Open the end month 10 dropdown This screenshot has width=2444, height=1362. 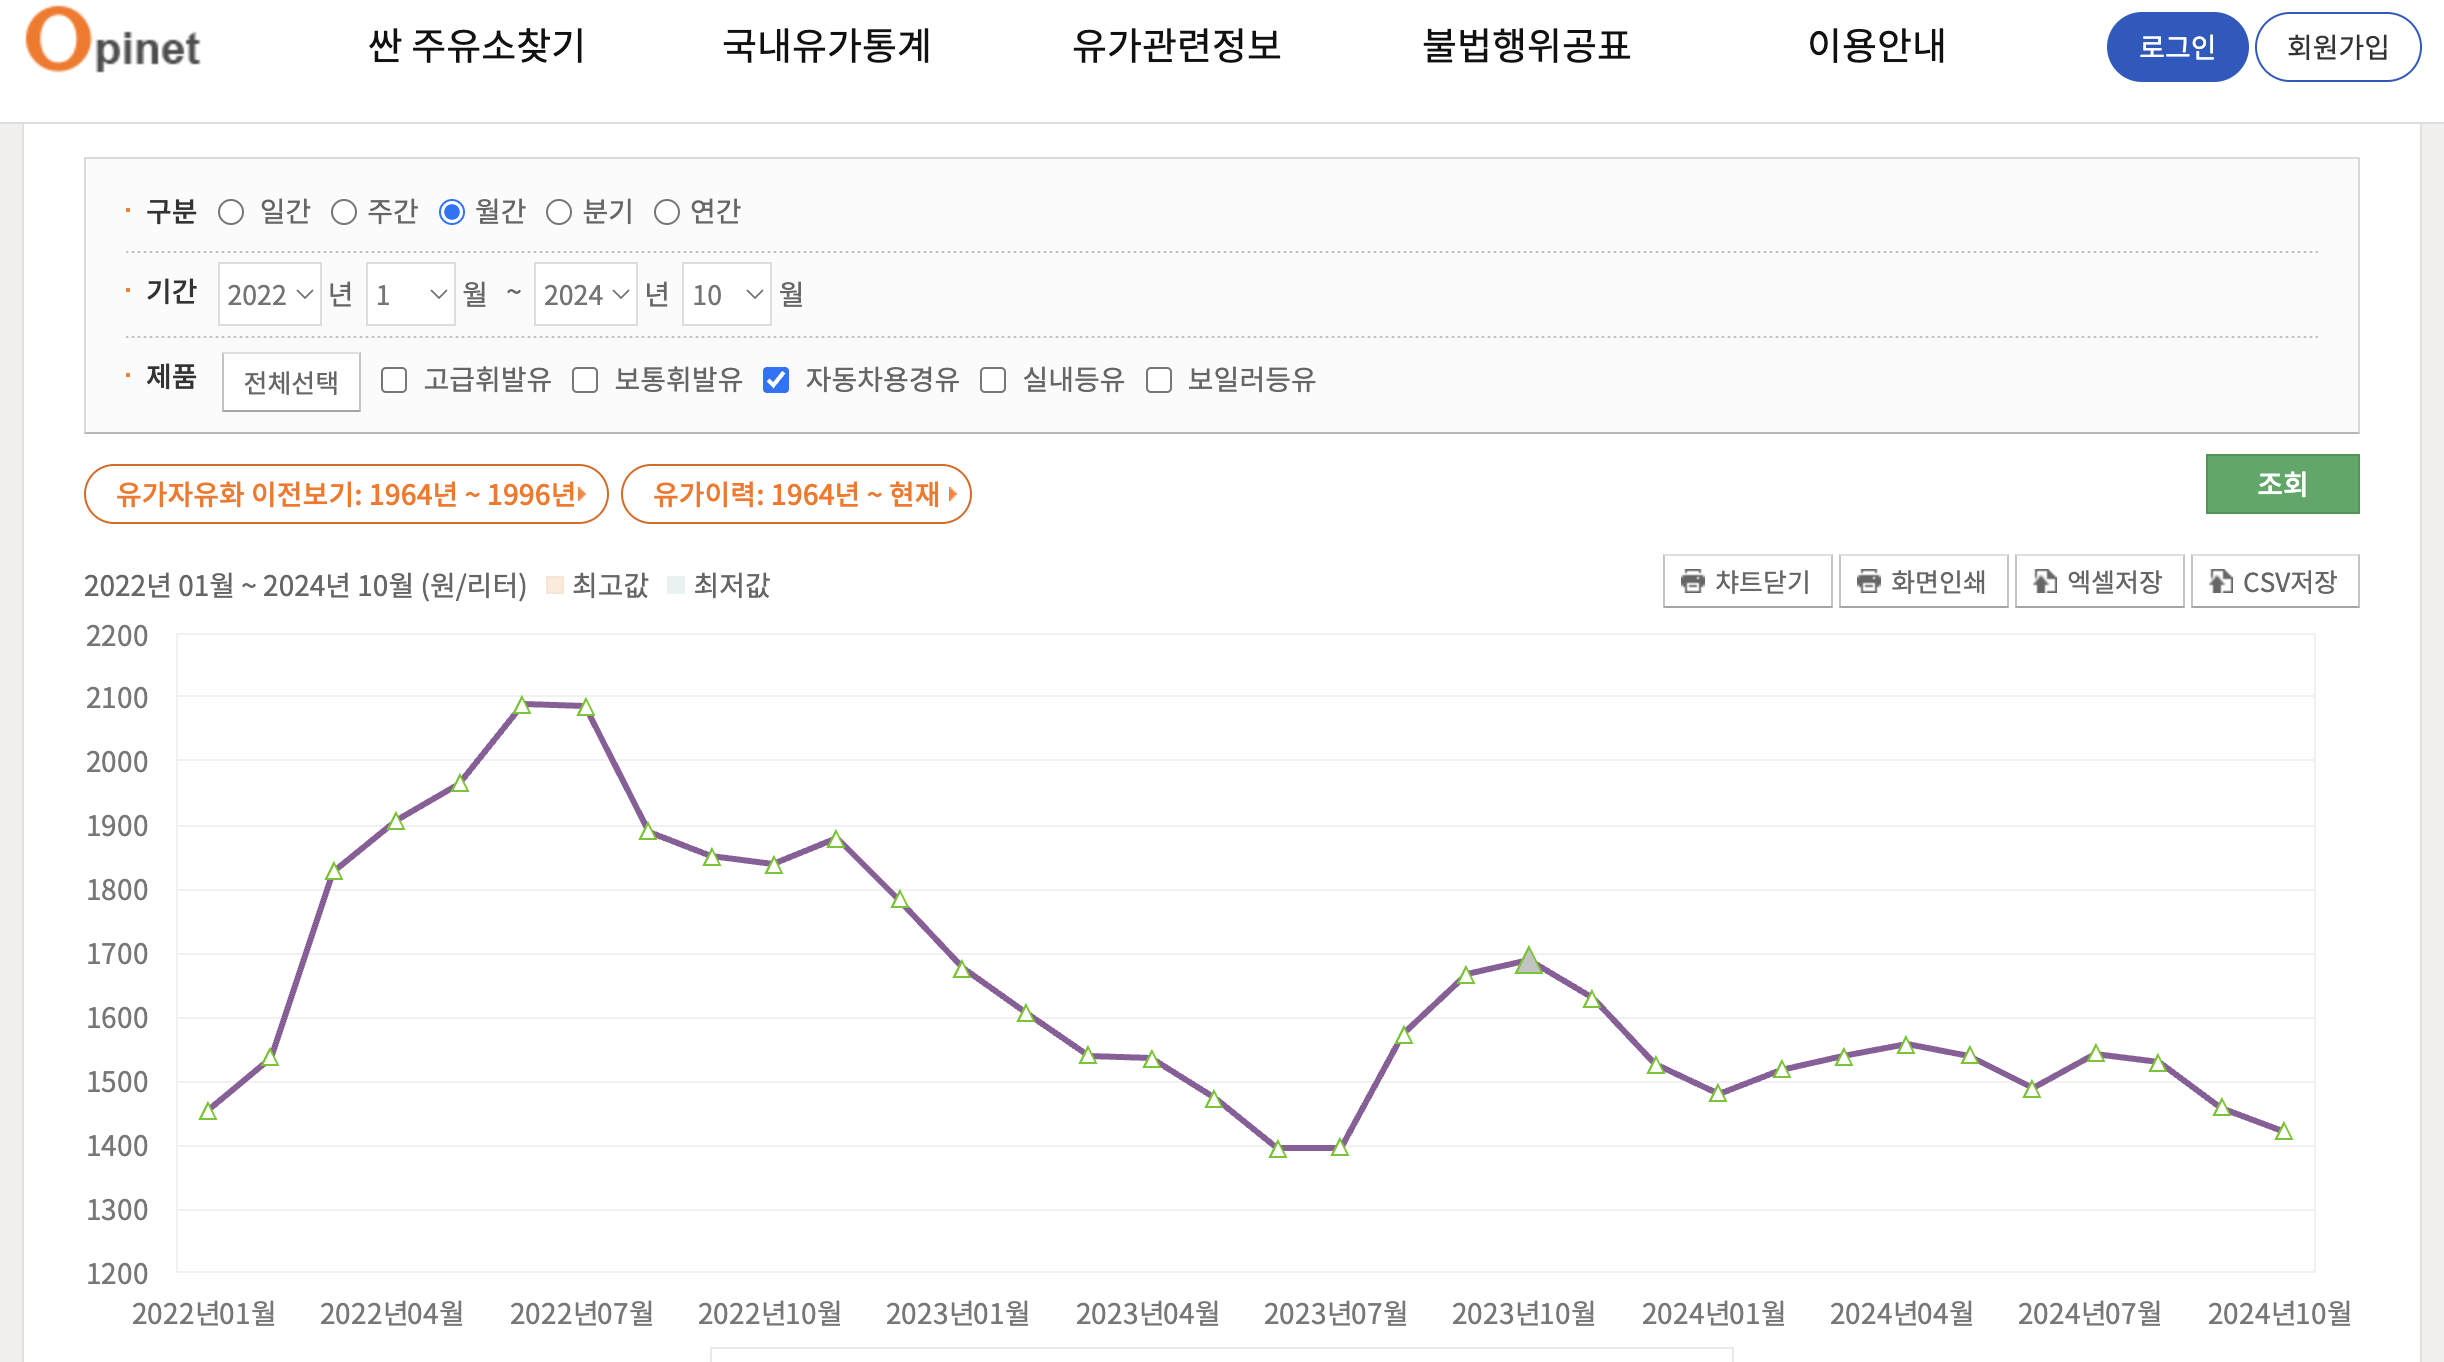coord(726,294)
